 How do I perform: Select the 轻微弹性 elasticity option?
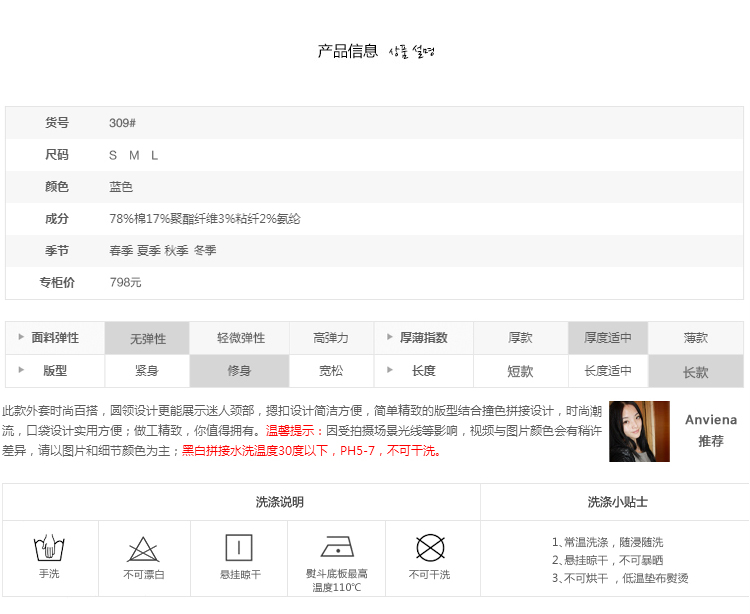click(240, 338)
